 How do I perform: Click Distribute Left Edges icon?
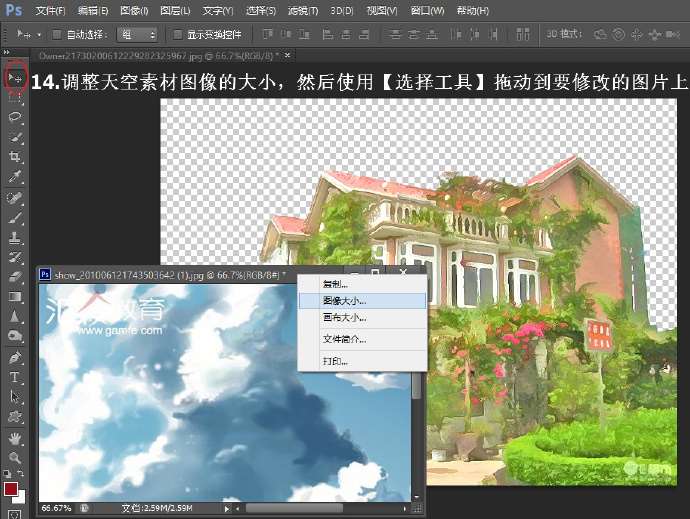click(x=456, y=34)
